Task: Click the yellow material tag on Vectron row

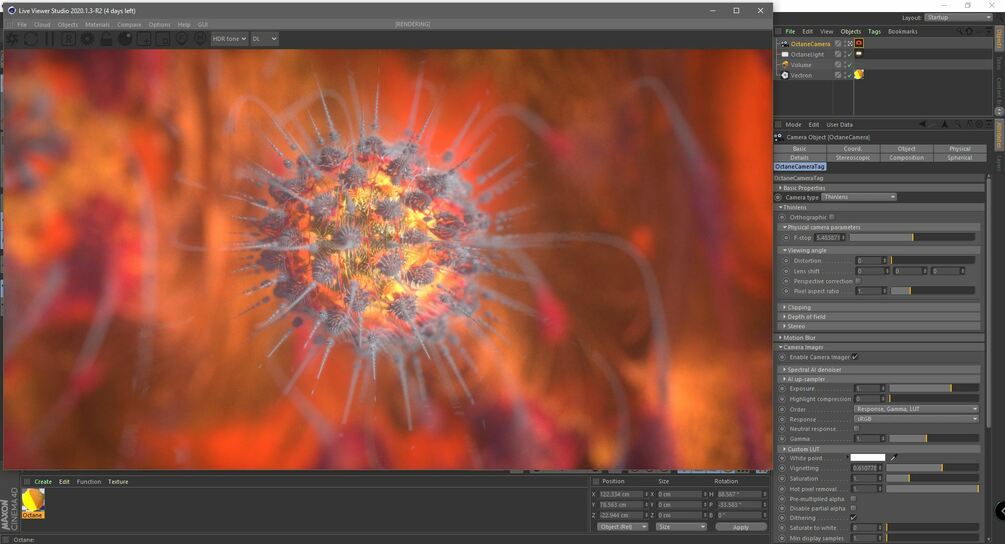Action: click(x=859, y=75)
